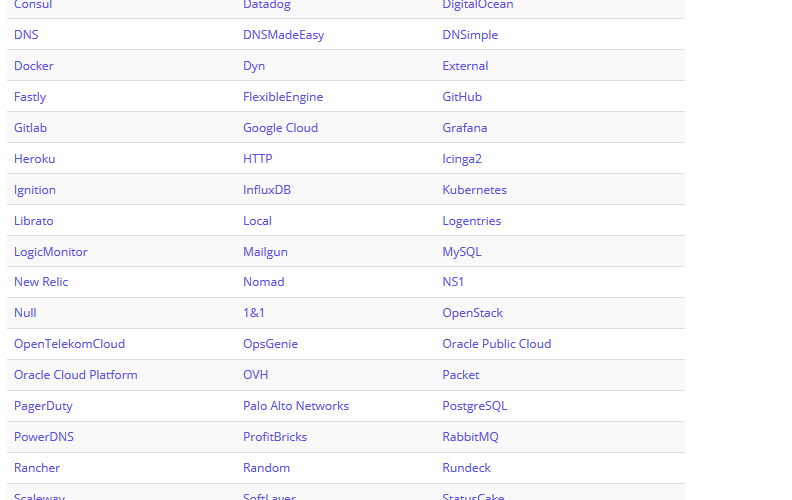
Task: Select the Oracle Cloud Platform link
Action: (76, 375)
